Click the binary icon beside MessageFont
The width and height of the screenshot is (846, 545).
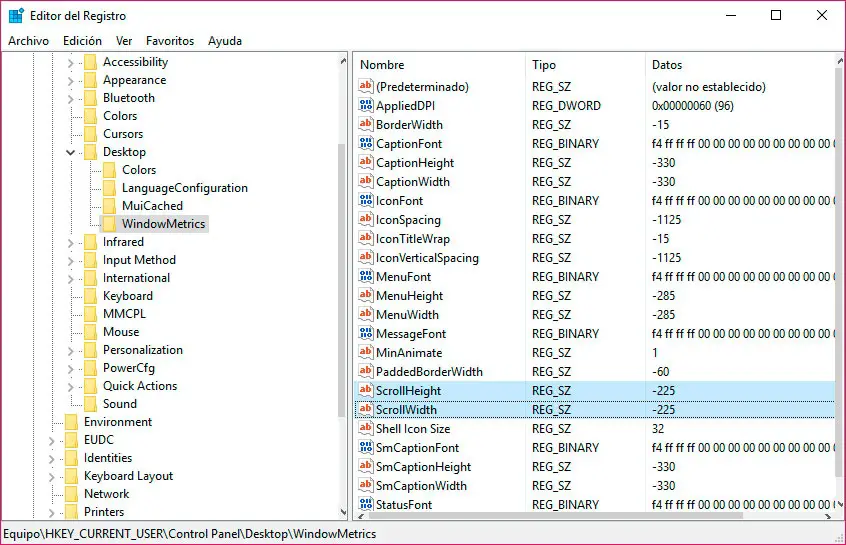[366, 333]
